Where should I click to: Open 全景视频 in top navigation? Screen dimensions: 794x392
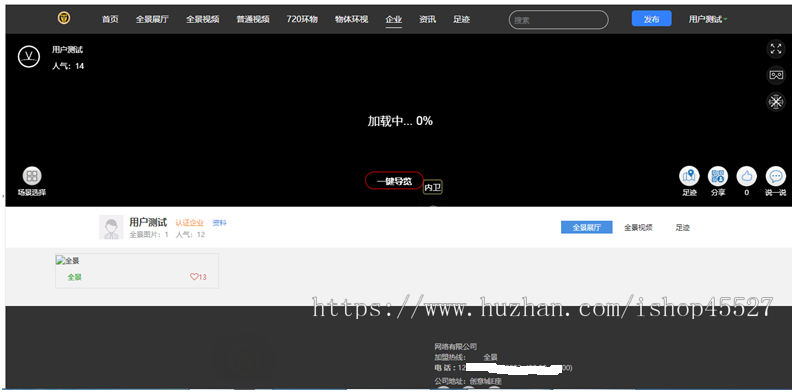click(202, 19)
